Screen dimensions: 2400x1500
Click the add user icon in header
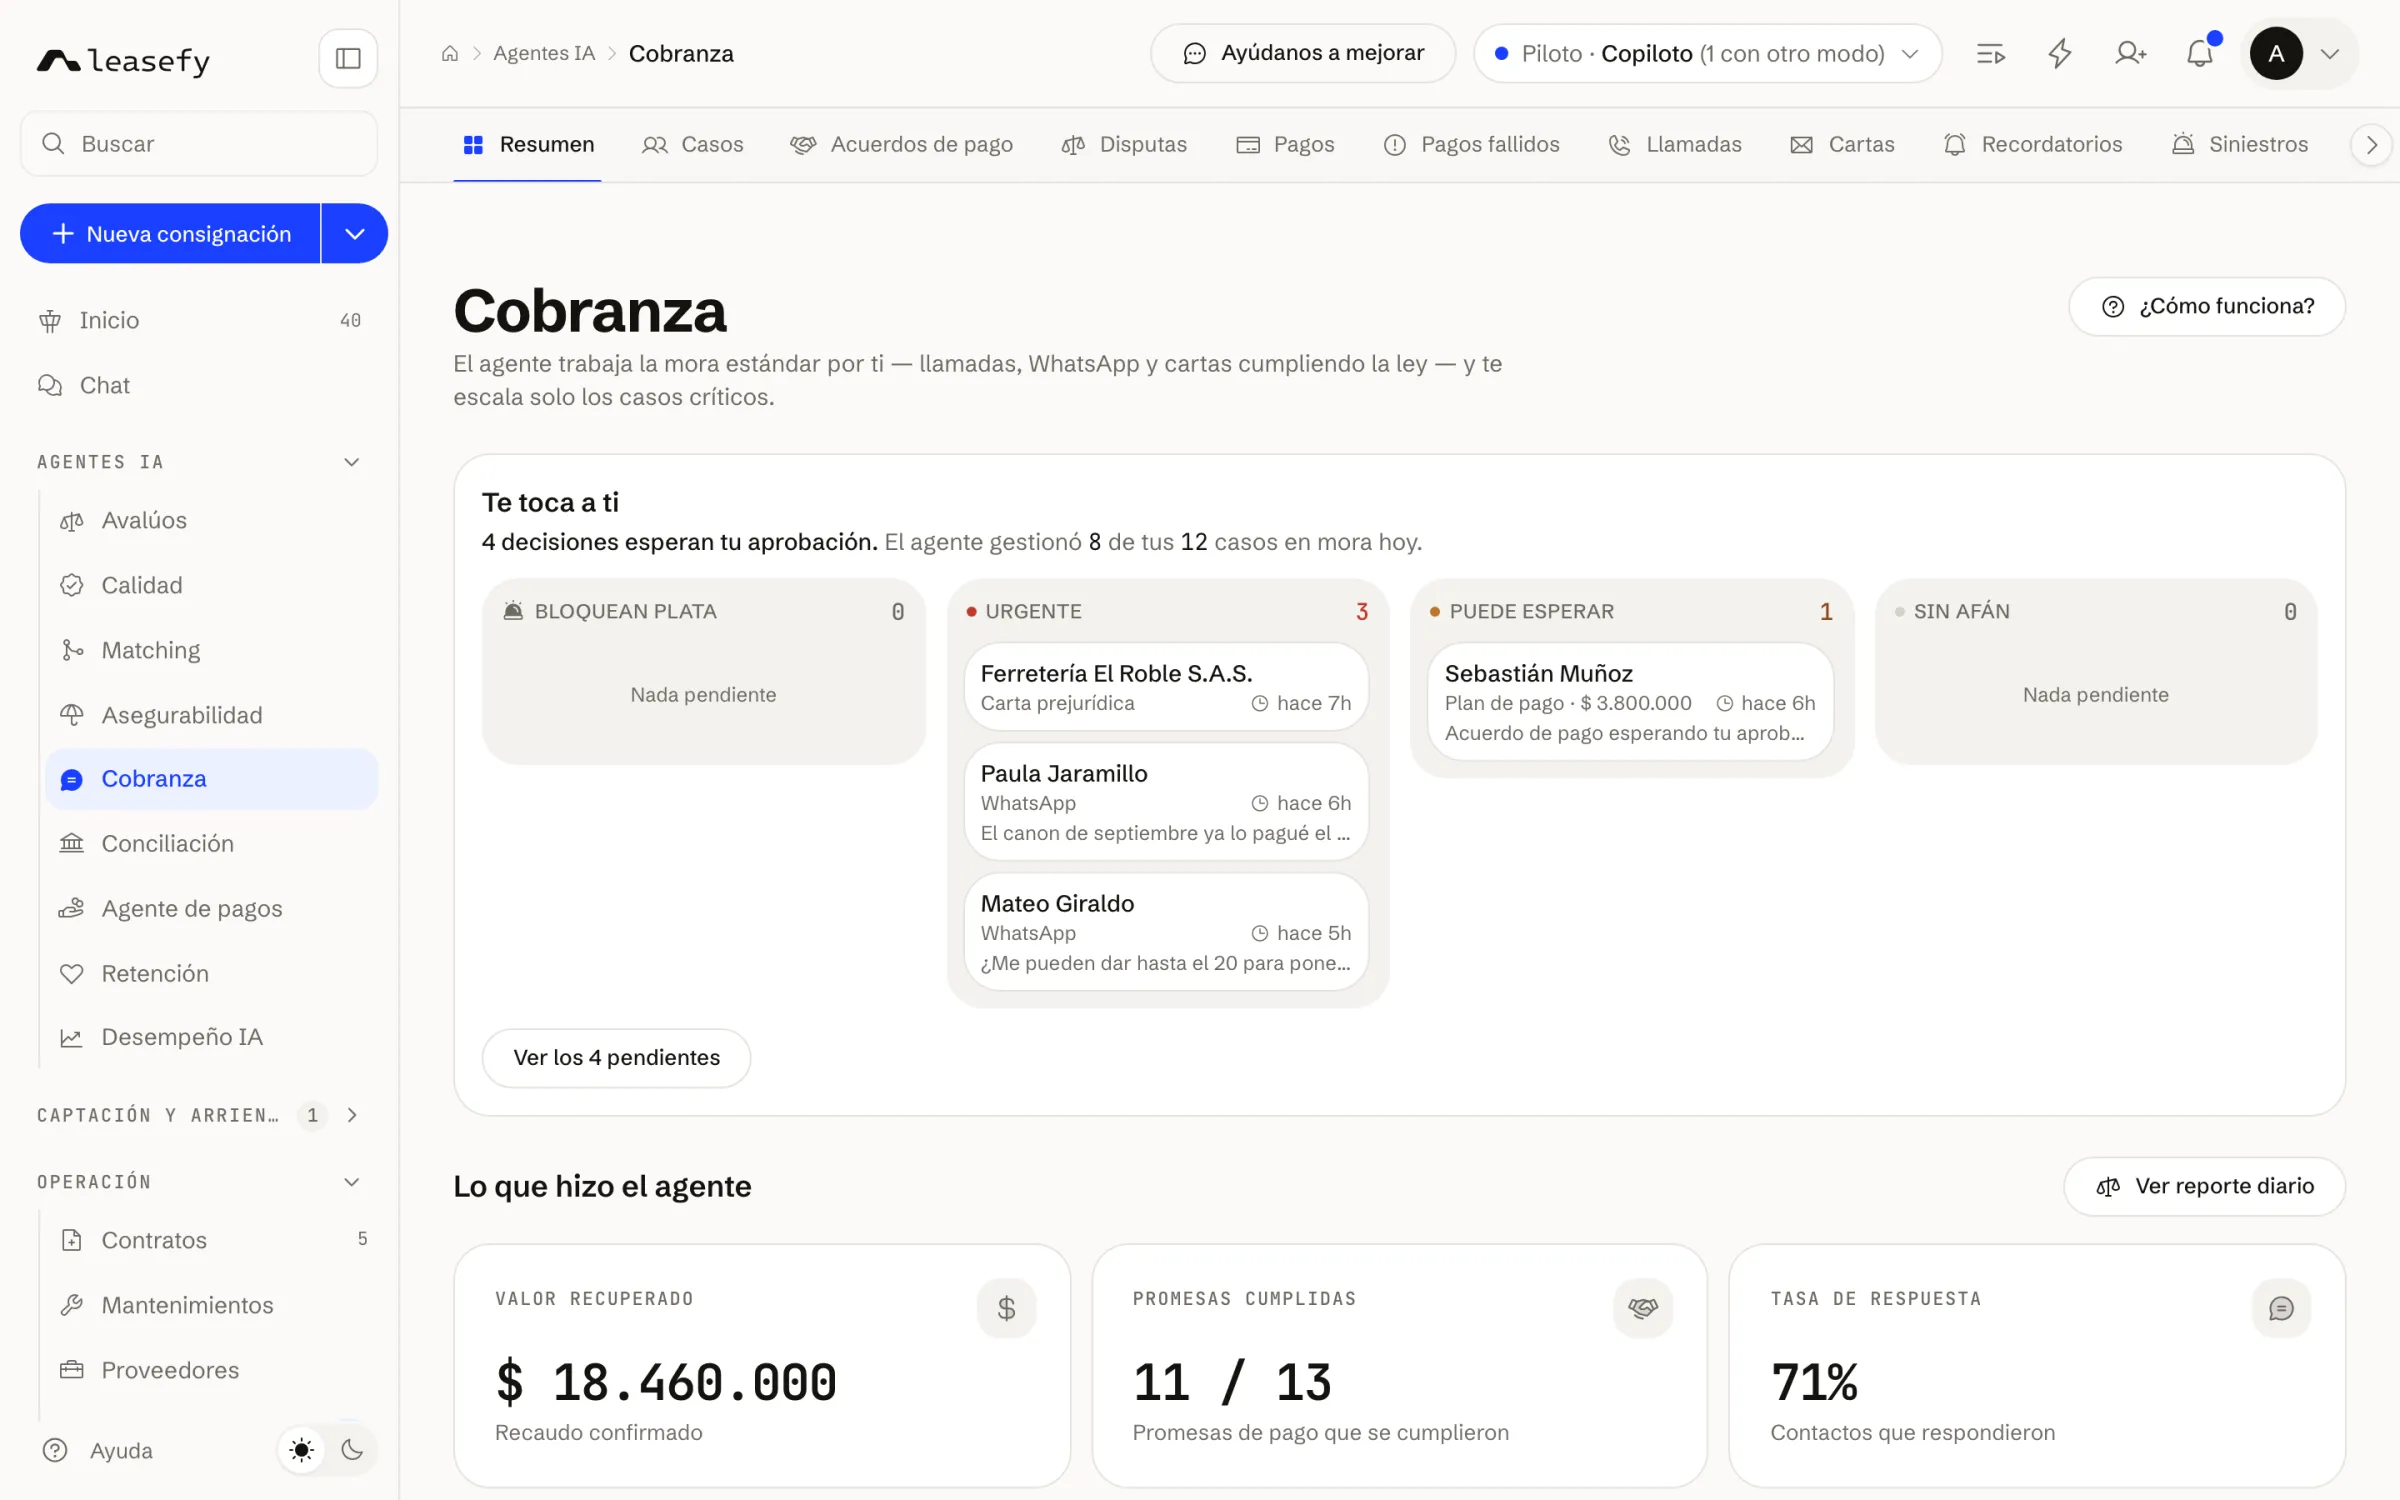2130,54
